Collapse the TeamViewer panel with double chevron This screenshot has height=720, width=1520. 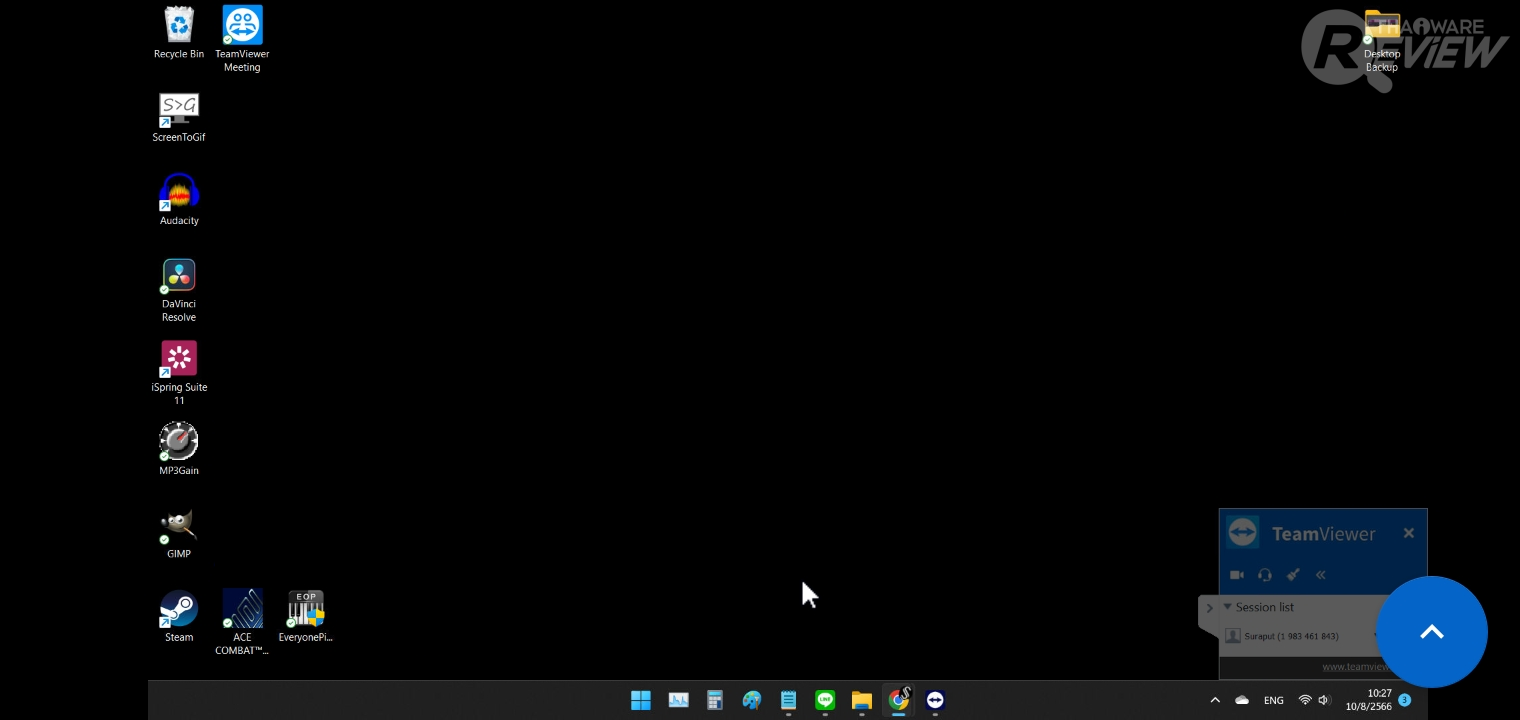pyautogui.click(x=1321, y=575)
